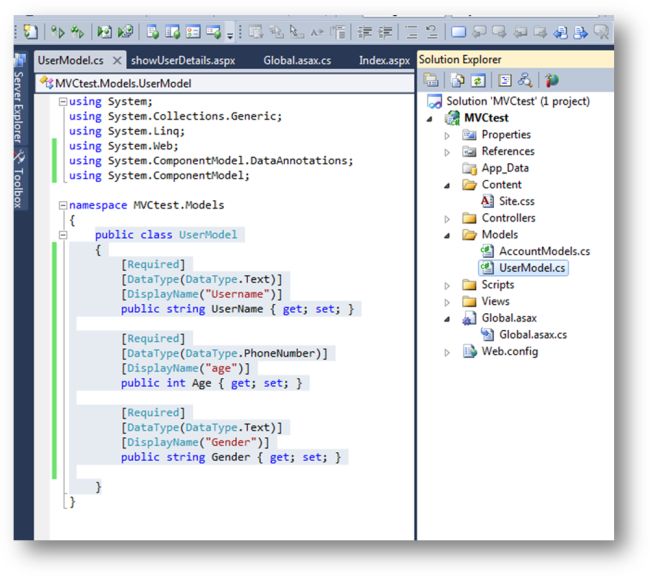Expand the Views folder node
This screenshot has width=650, height=576.
coord(447,302)
